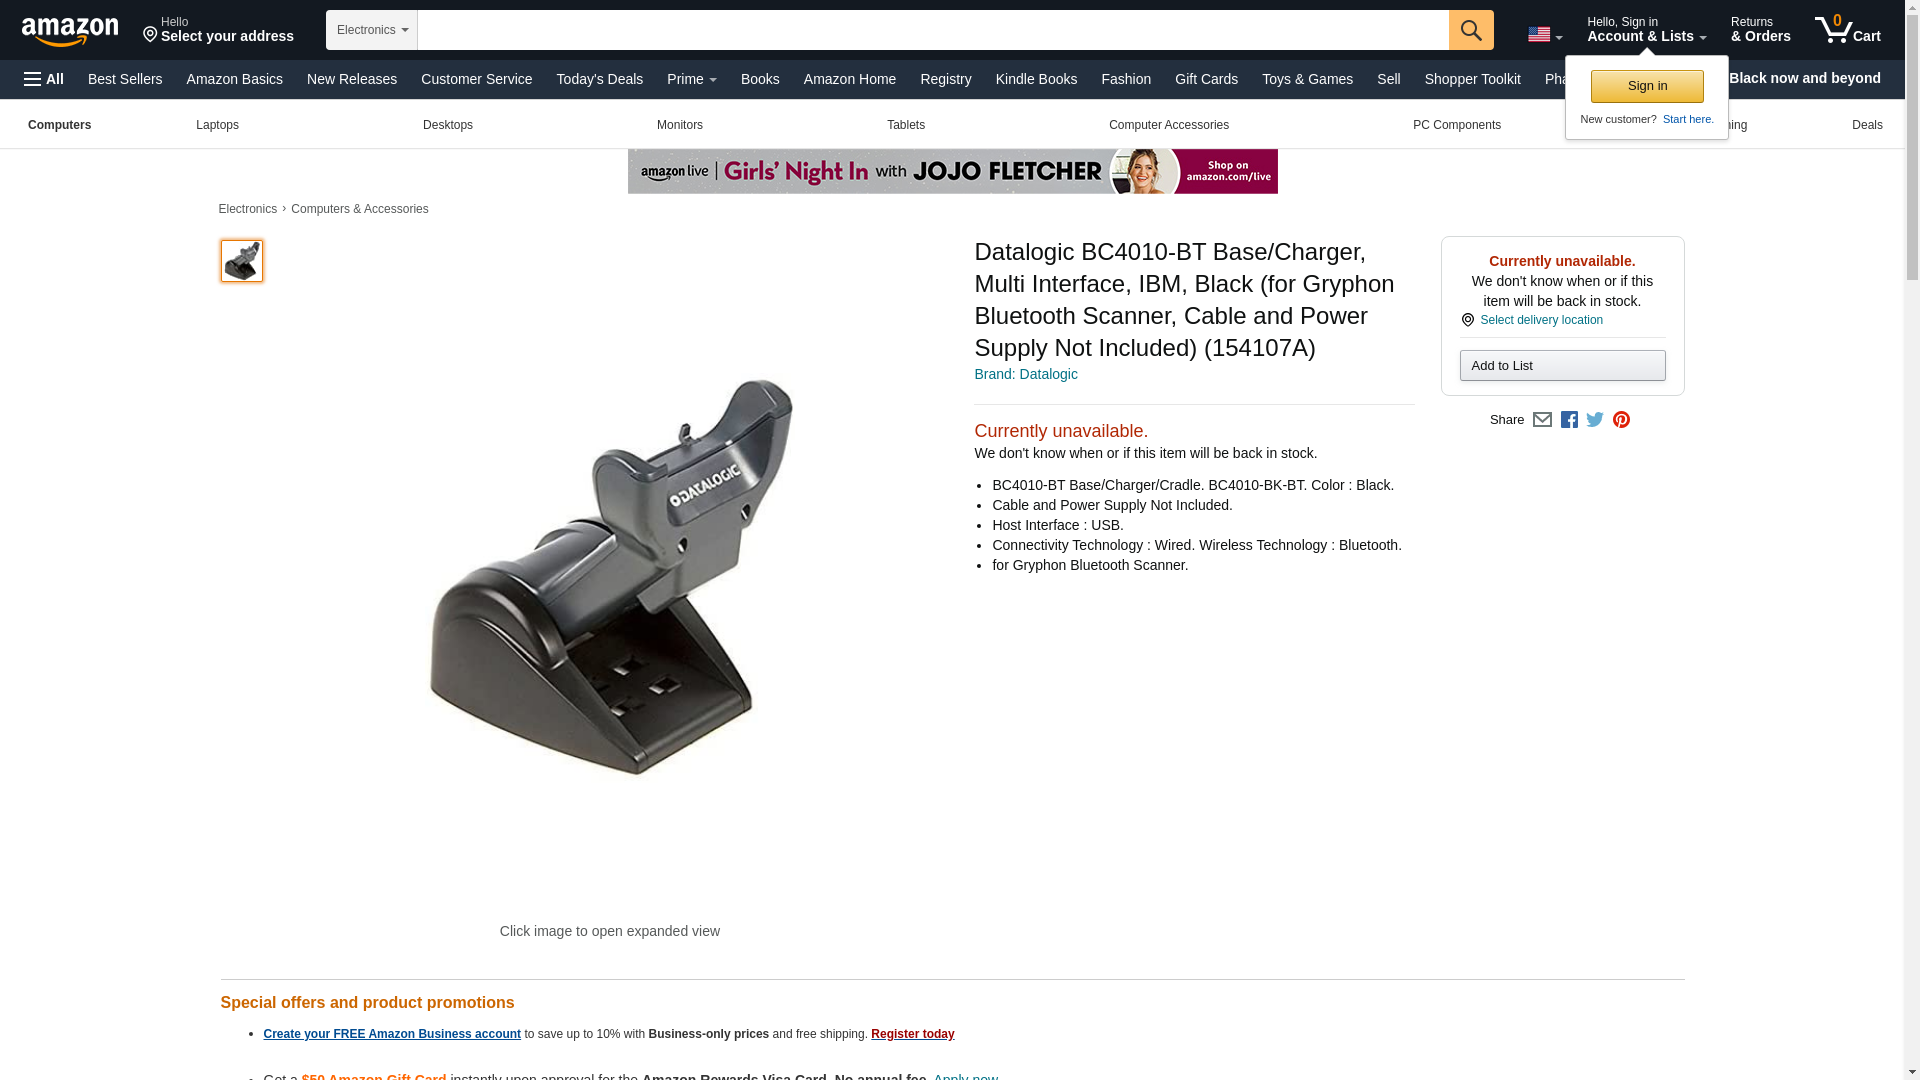Share the product on Pinterest
This screenshot has height=1080, width=1920.
(1621, 420)
